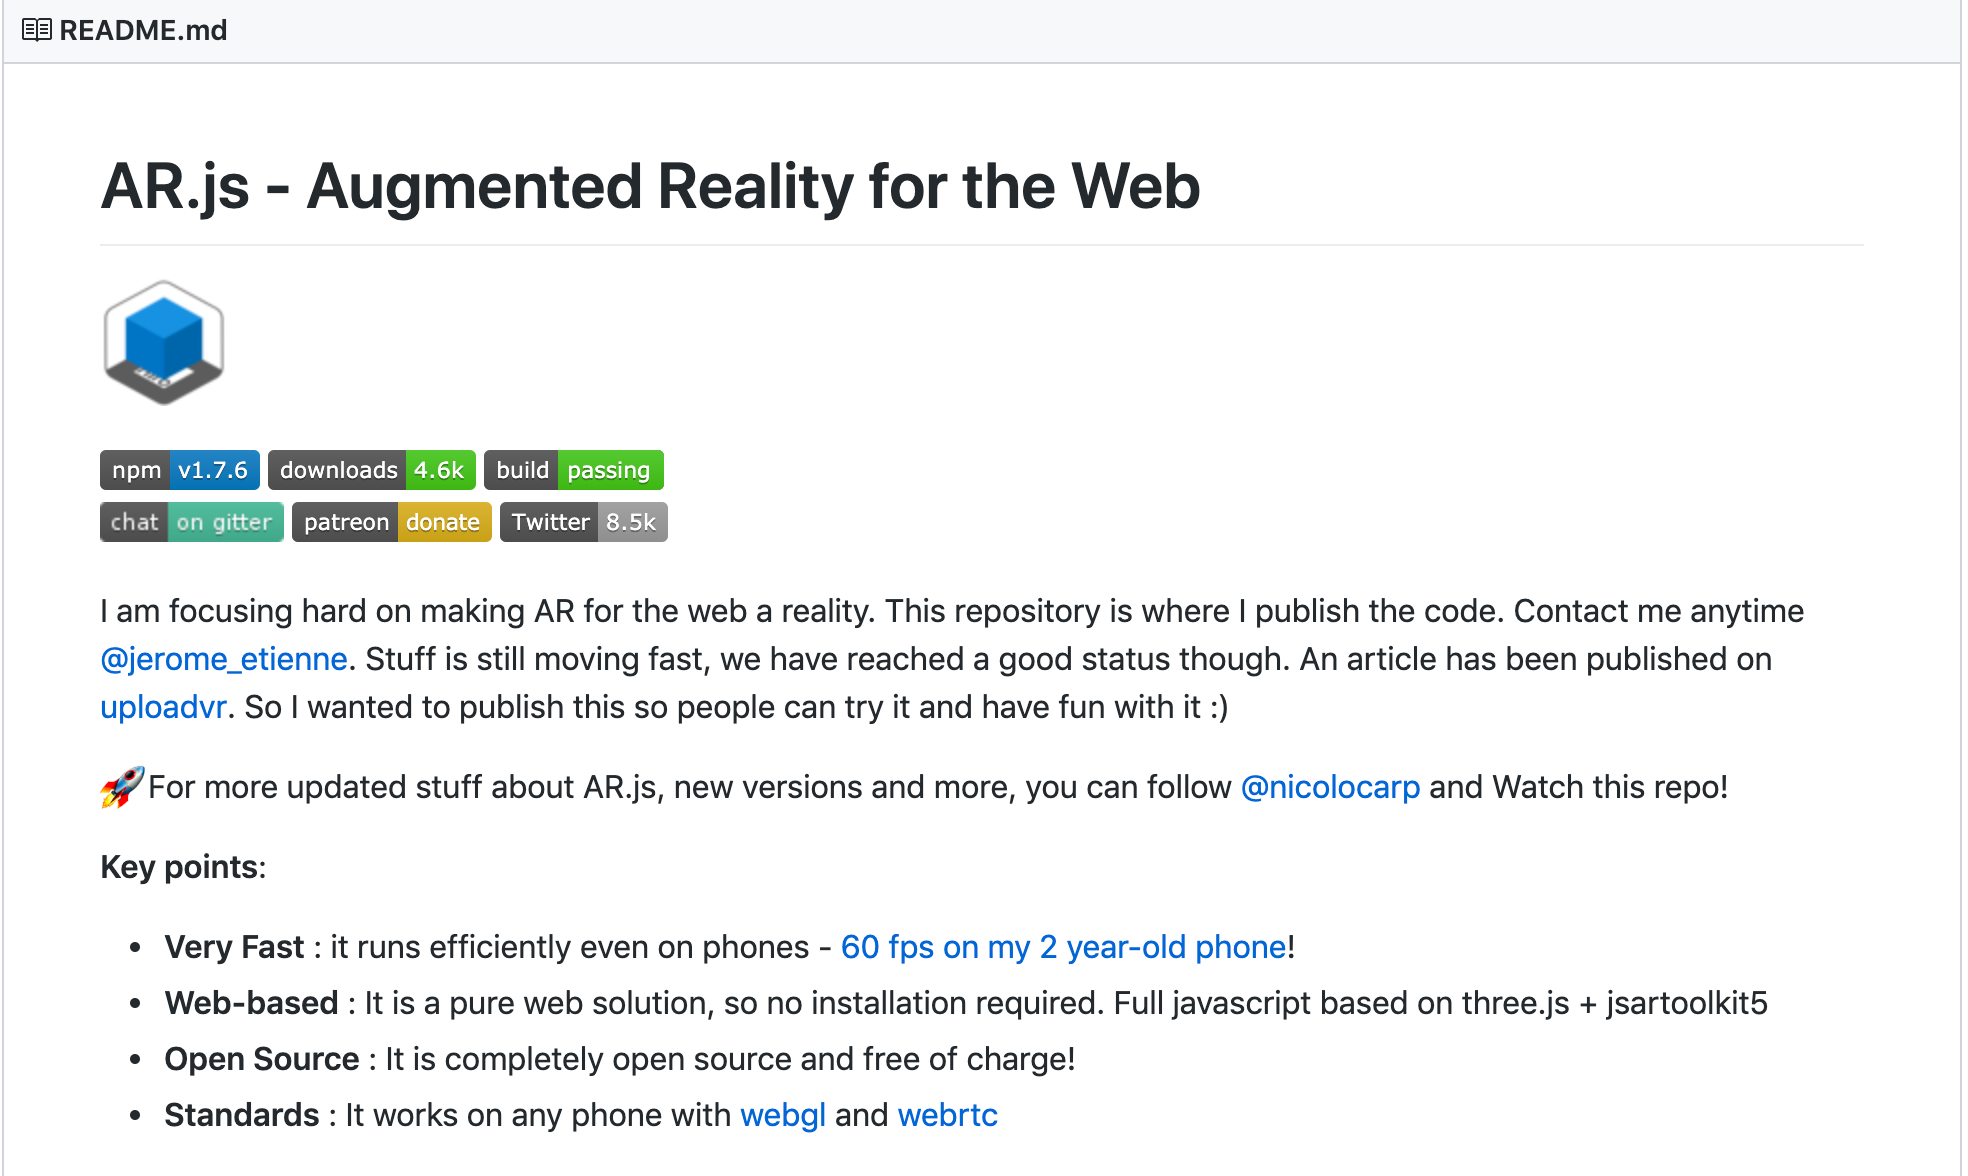Open the webgl standards link
The image size is (1968, 1176).
point(783,1115)
